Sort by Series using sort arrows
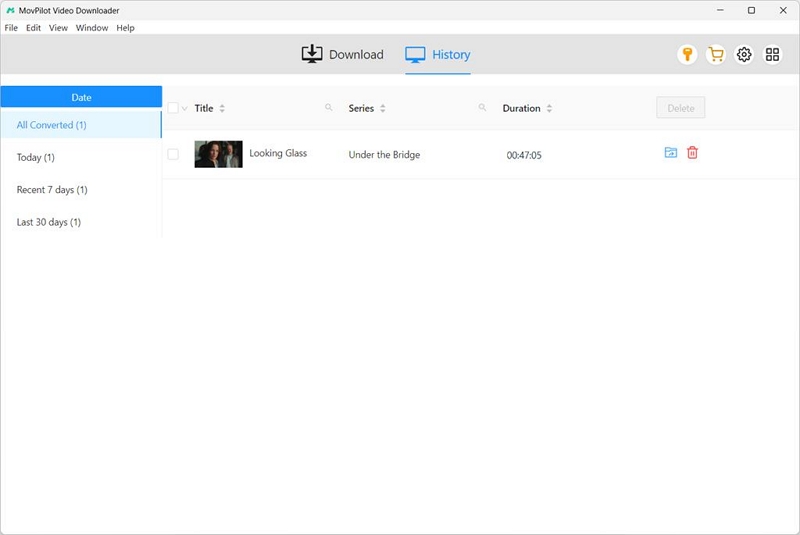 coord(383,108)
